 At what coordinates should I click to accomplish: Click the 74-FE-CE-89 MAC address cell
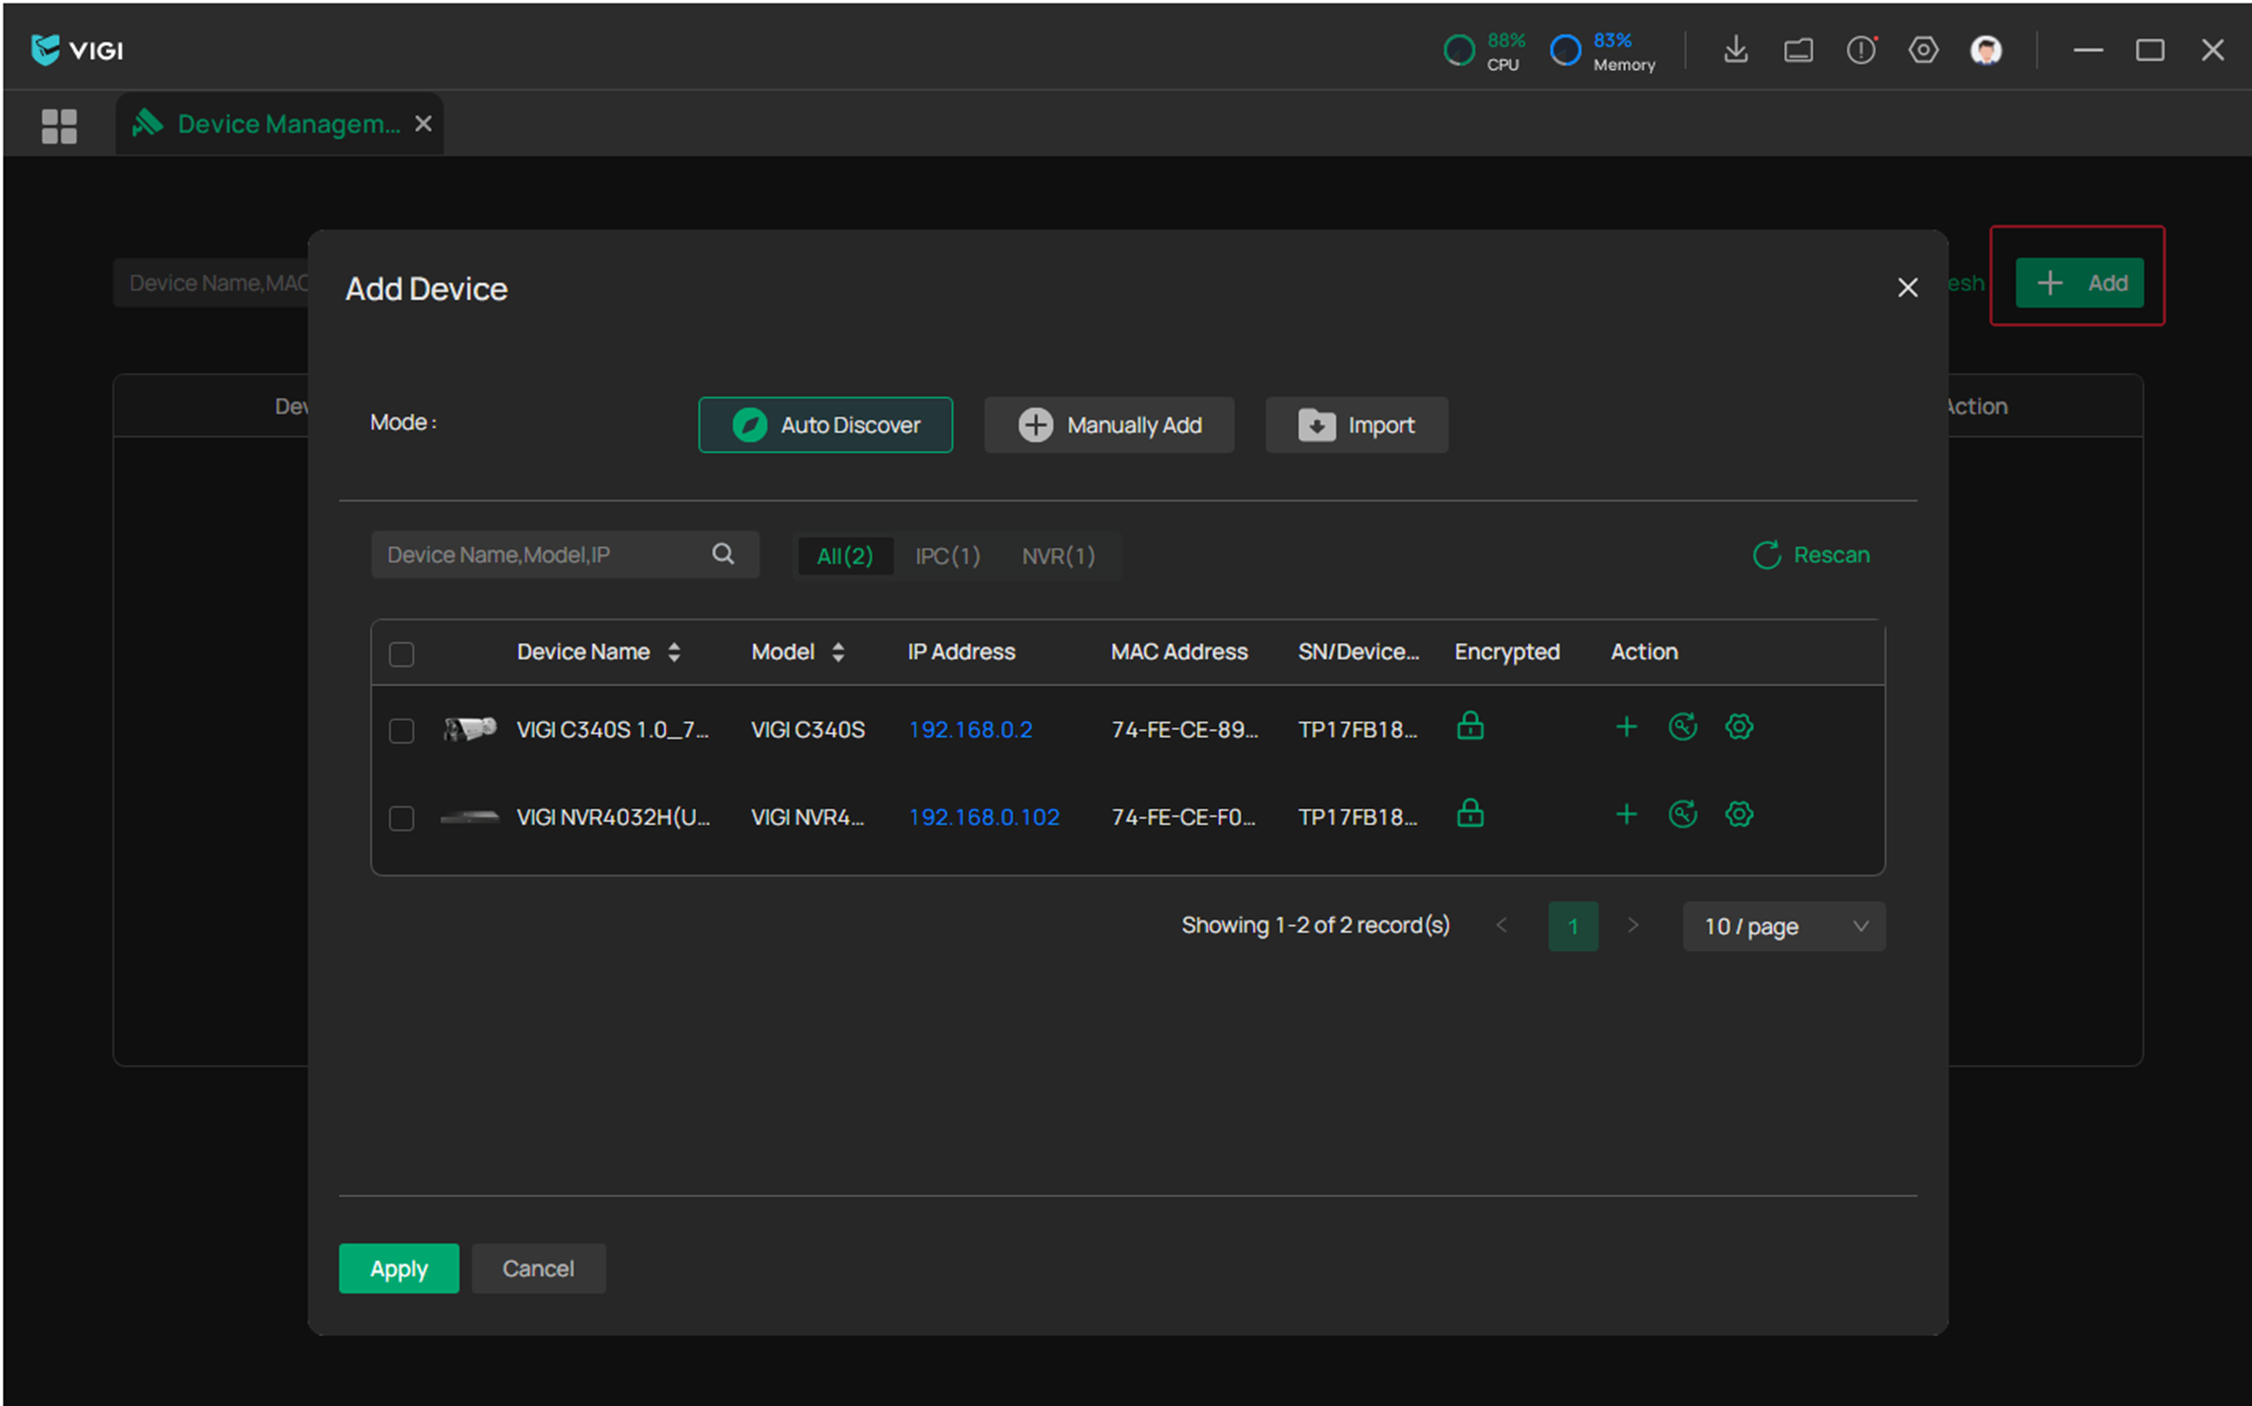pyautogui.click(x=1185, y=730)
